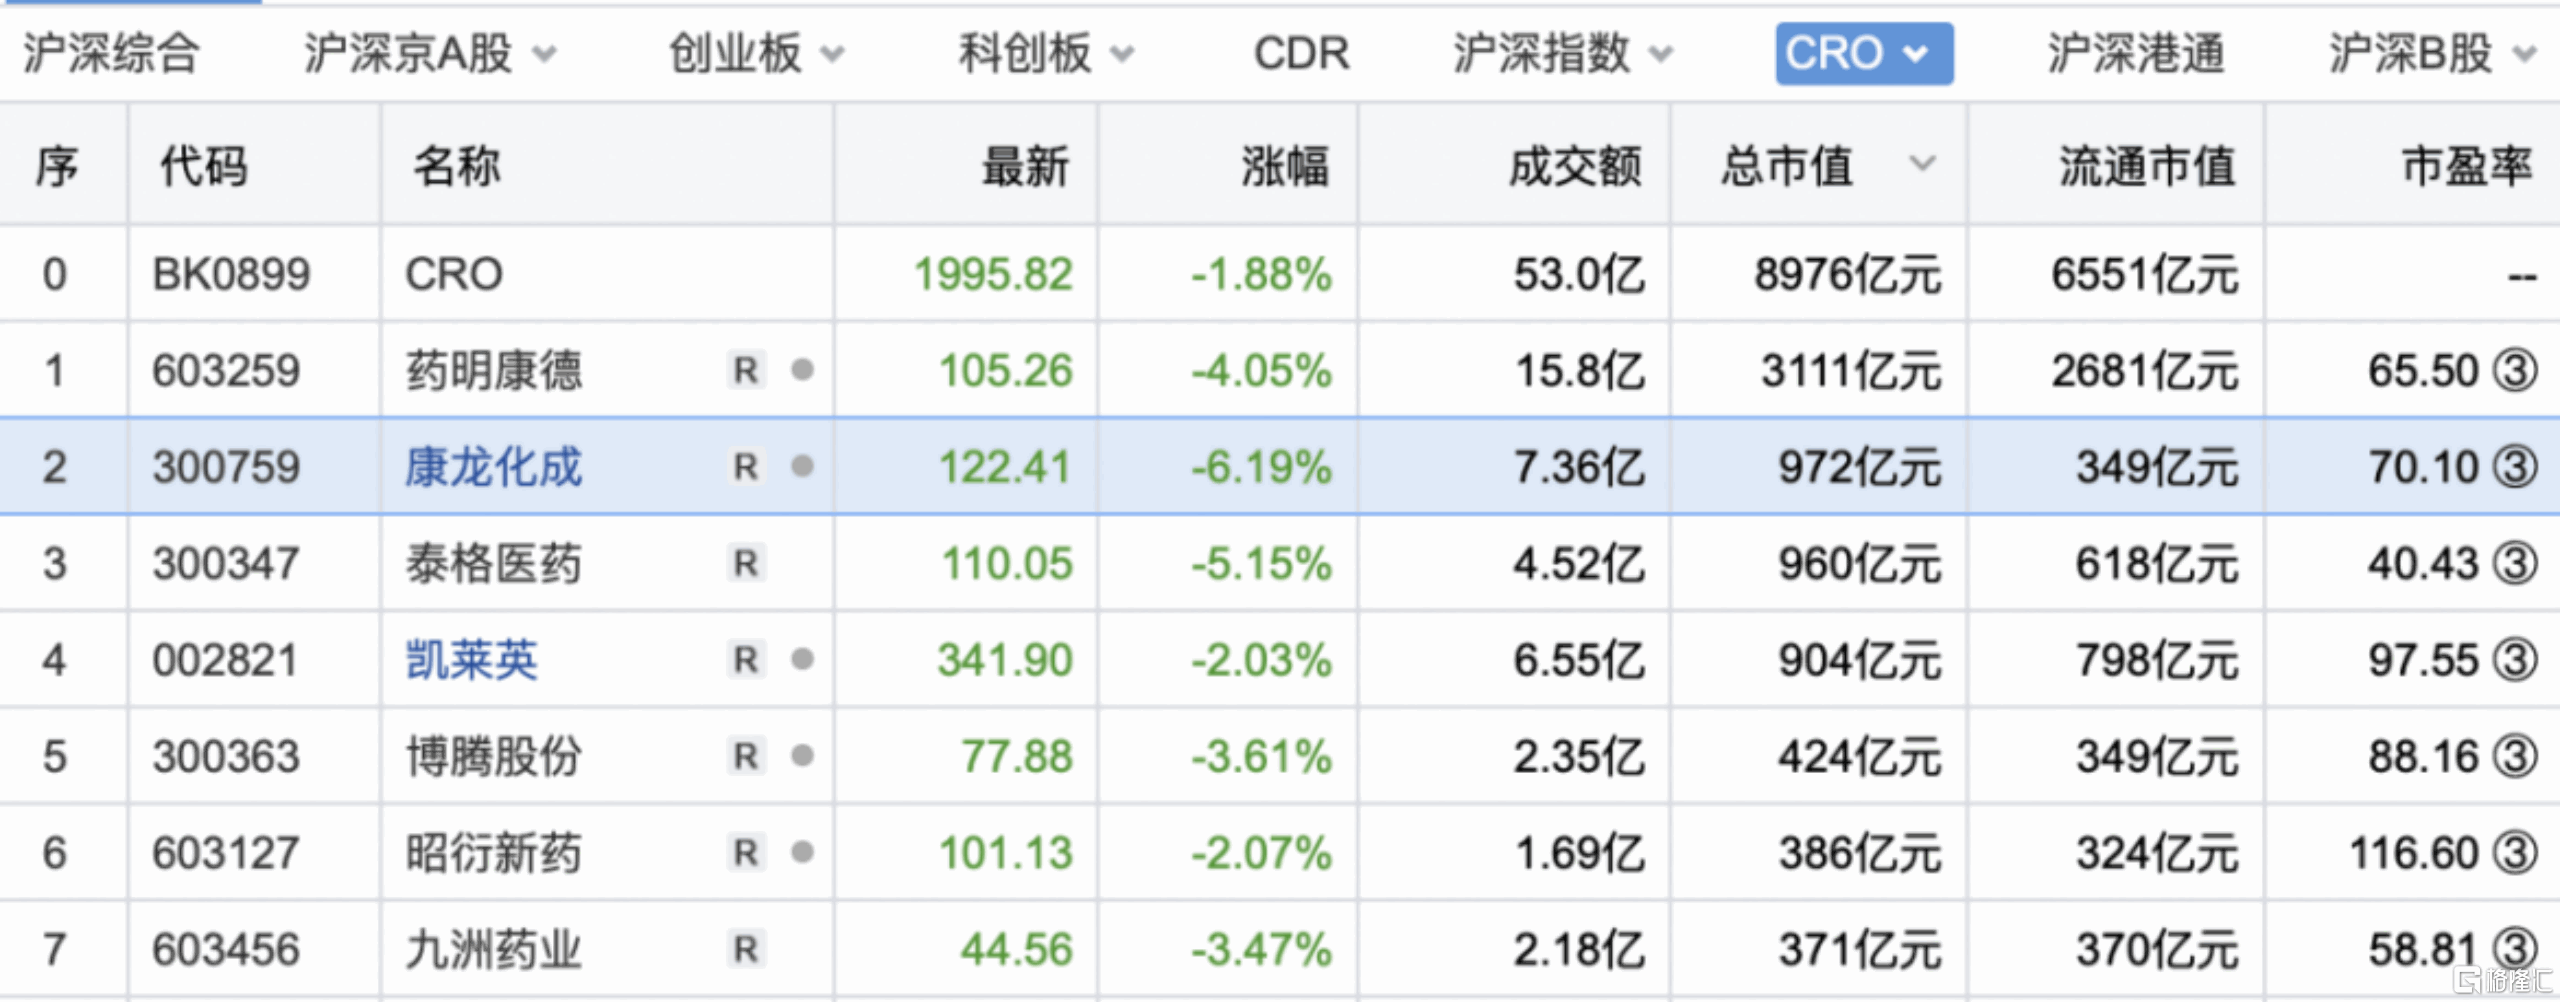Click the circled 3 beside 凯莱英 P/E
This screenshot has width=2560, height=1002.
[2514, 659]
